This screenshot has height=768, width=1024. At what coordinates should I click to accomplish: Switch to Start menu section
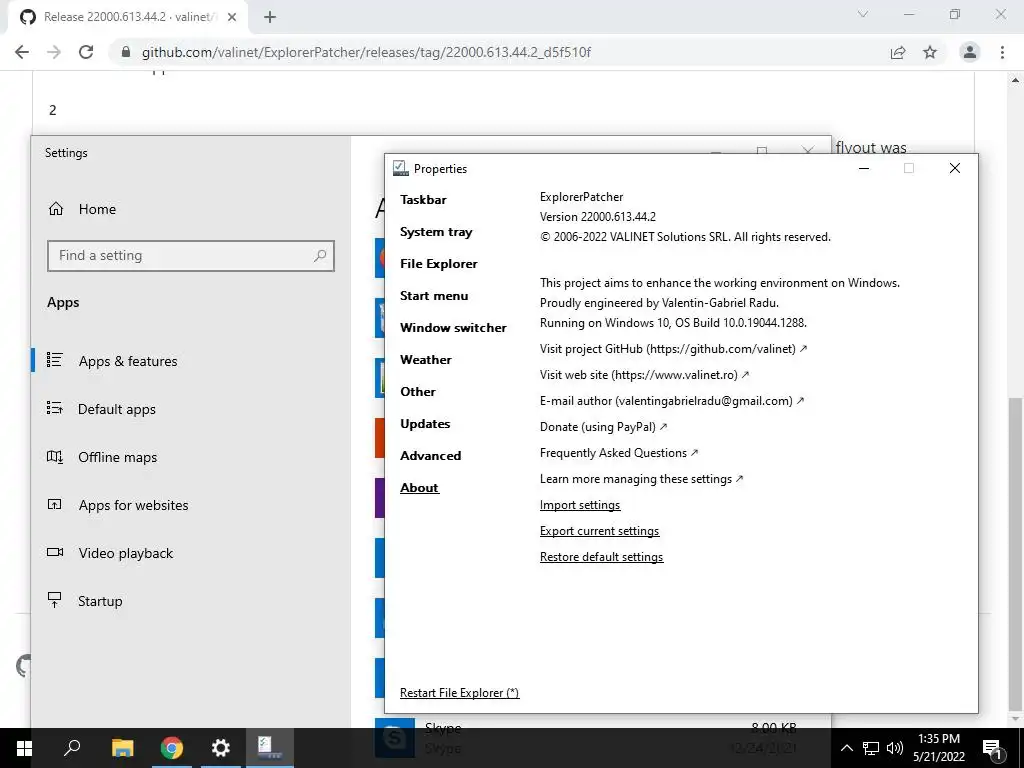[434, 296]
